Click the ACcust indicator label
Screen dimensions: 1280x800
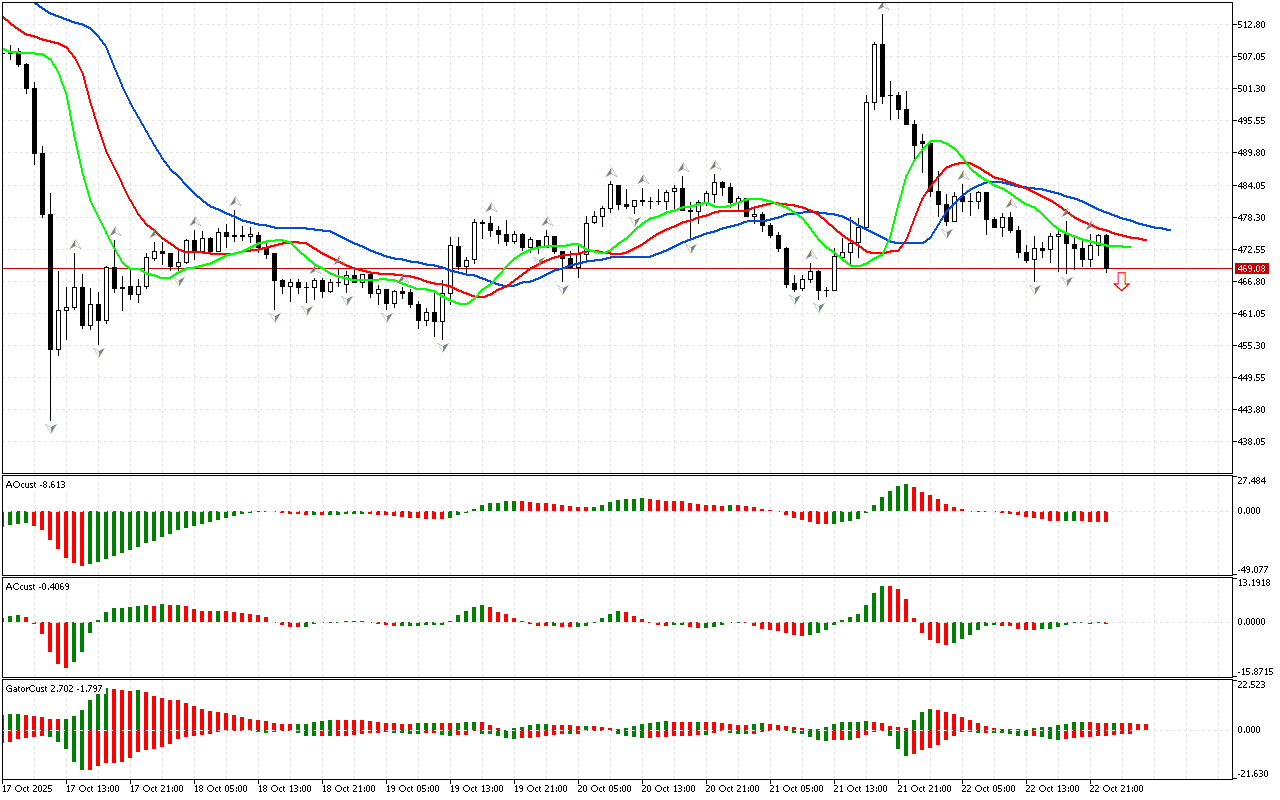(36, 586)
